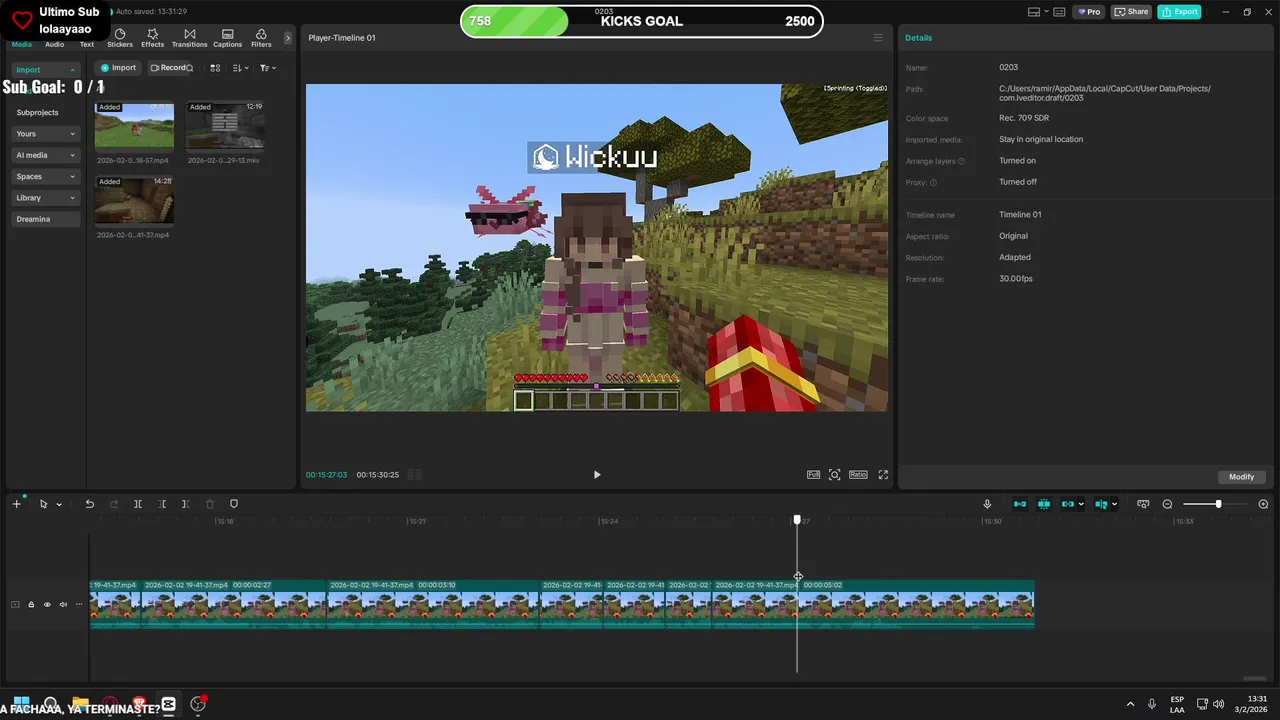Lock the main video track

point(31,604)
